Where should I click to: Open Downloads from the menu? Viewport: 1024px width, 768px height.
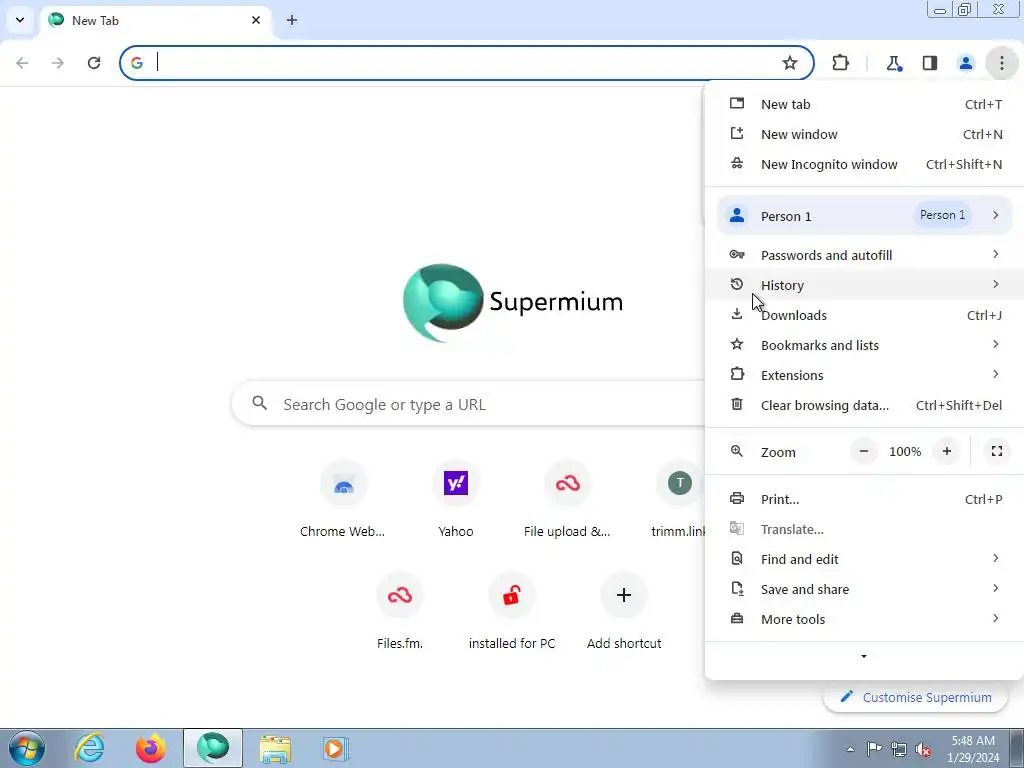tap(865, 315)
